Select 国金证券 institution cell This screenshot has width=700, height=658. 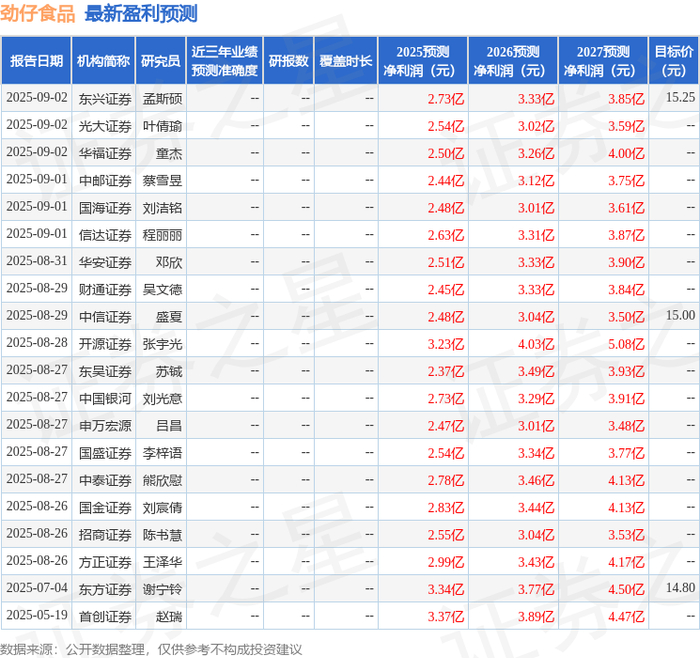[x=105, y=507]
